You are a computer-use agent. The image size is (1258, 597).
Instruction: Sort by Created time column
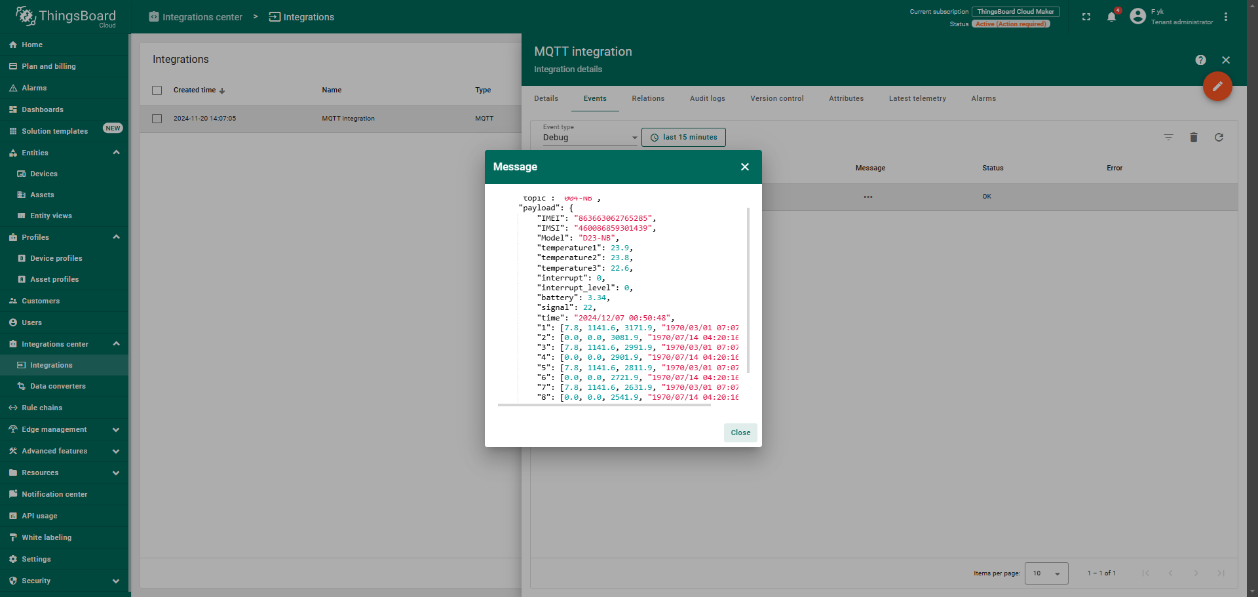[199, 90]
